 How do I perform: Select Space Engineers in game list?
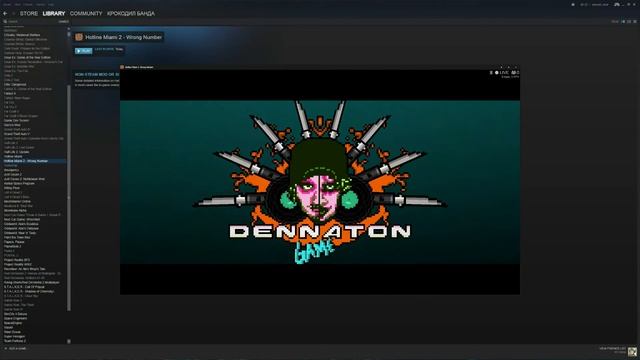16,318
